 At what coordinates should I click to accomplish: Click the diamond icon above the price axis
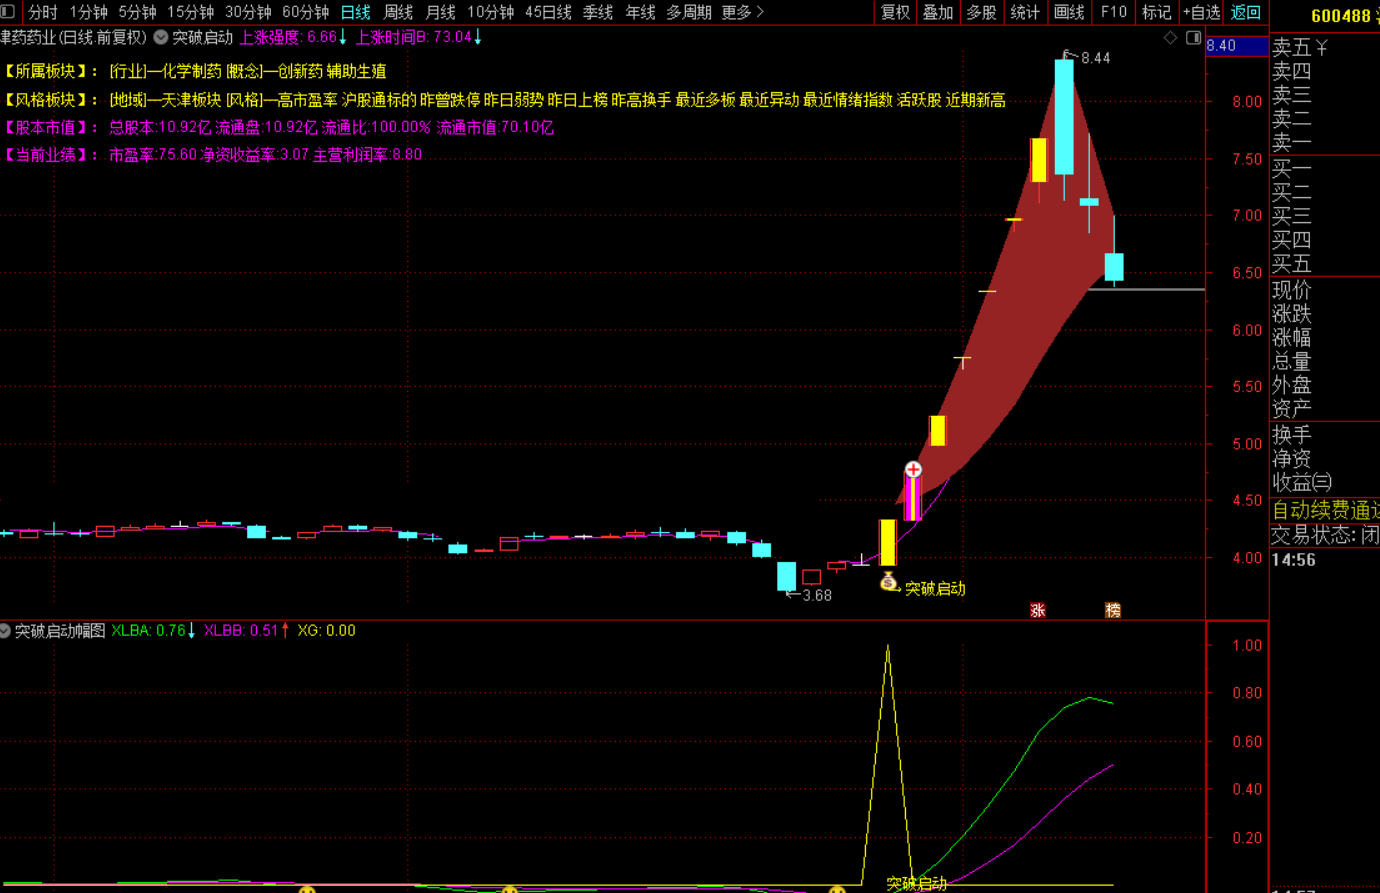(1171, 37)
